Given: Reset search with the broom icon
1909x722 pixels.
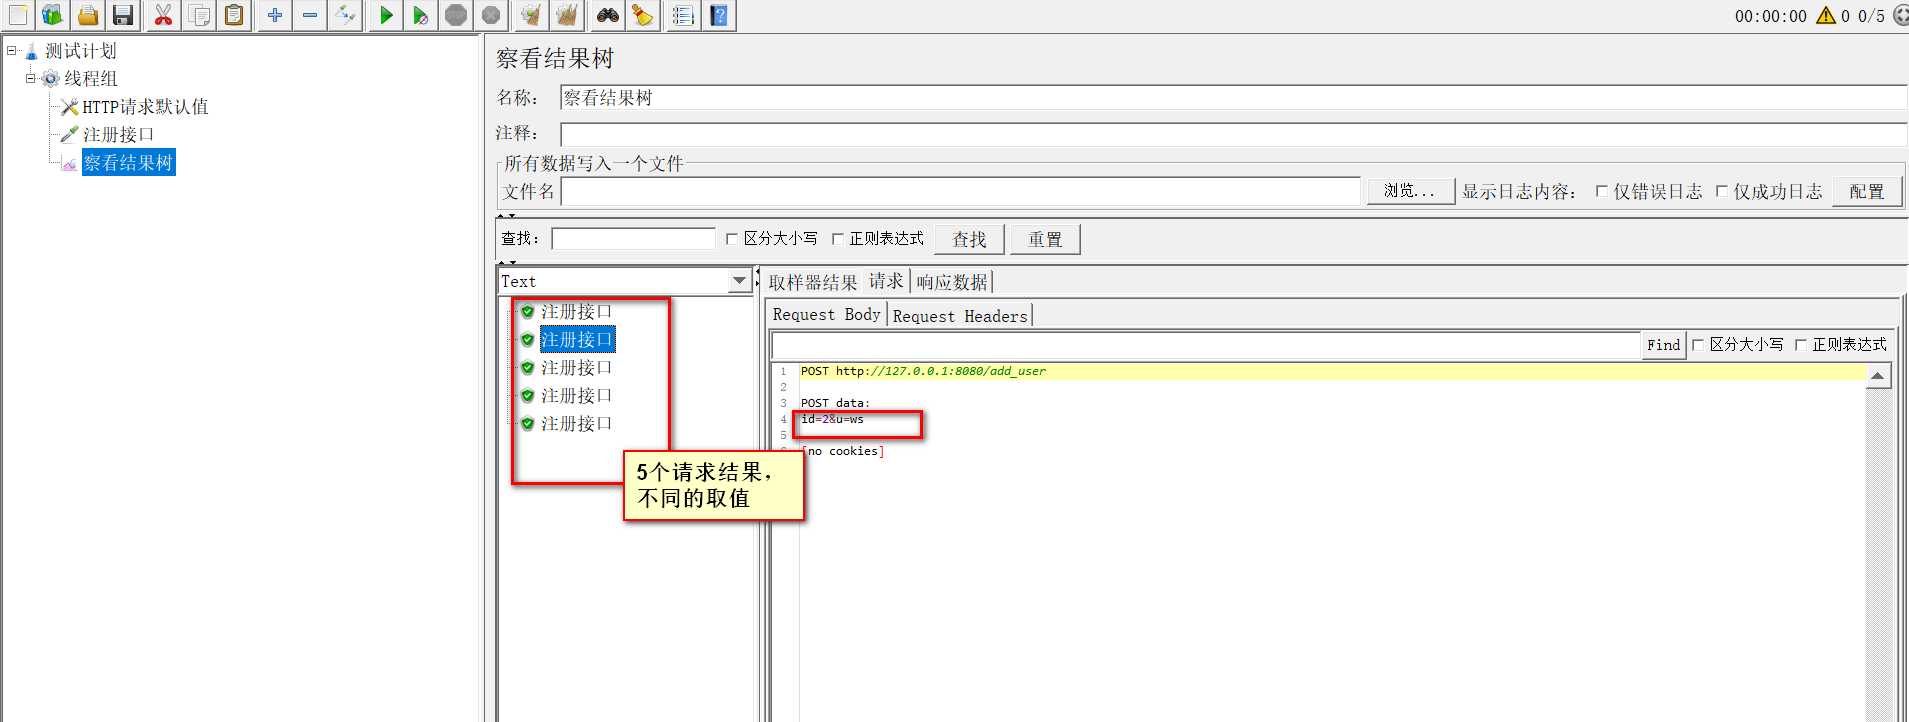Looking at the screenshot, I should [x=643, y=15].
